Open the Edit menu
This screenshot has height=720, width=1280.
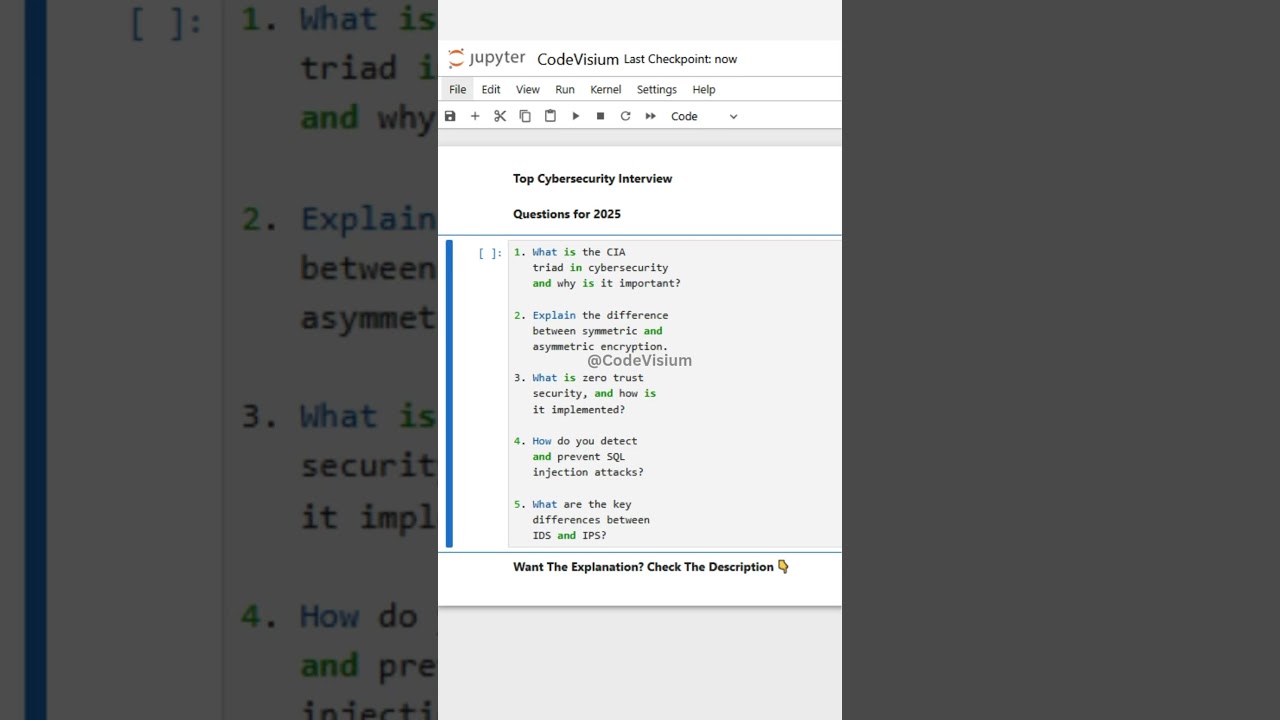point(491,89)
